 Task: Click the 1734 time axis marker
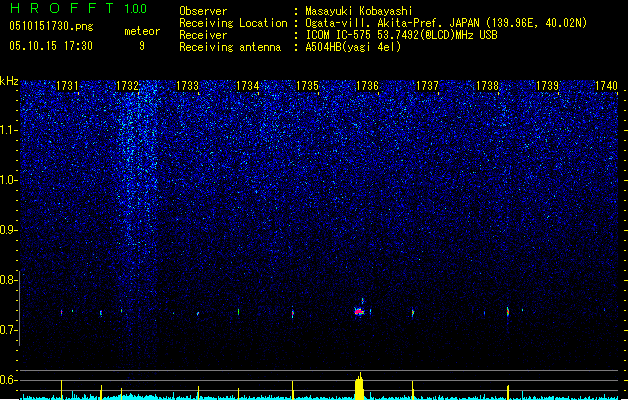[248, 86]
